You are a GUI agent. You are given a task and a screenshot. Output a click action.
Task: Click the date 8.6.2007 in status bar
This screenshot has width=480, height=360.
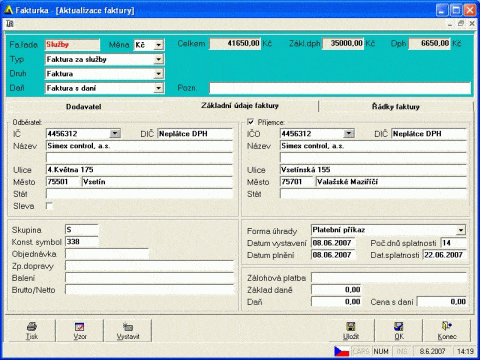[432, 351]
